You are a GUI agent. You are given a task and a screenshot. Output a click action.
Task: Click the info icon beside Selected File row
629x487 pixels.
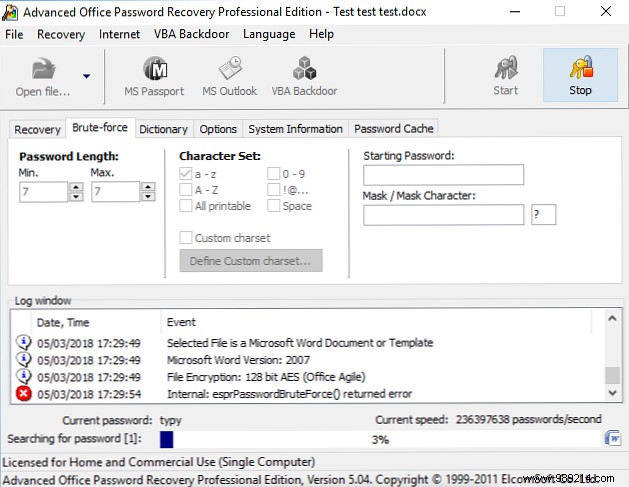(x=23, y=342)
